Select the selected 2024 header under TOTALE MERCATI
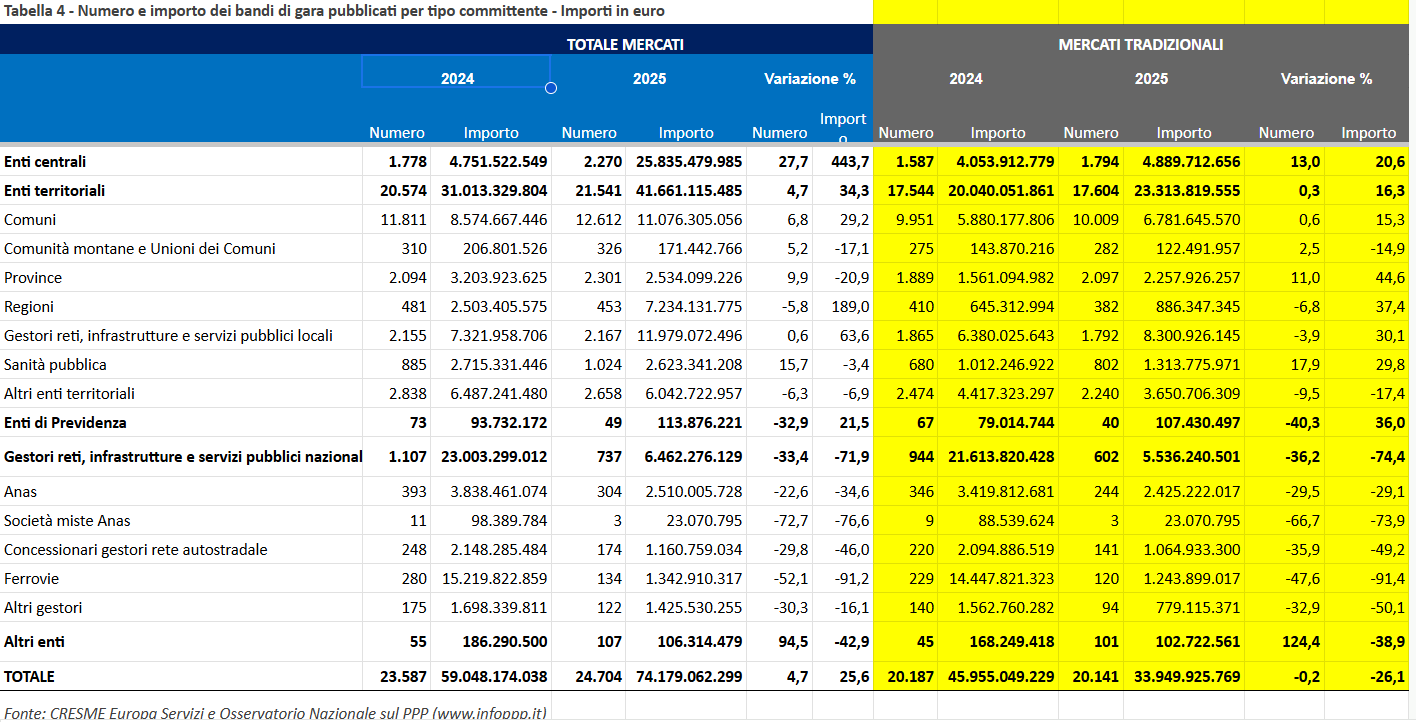This screenshot has height=722, width=1416. [457, 79]
